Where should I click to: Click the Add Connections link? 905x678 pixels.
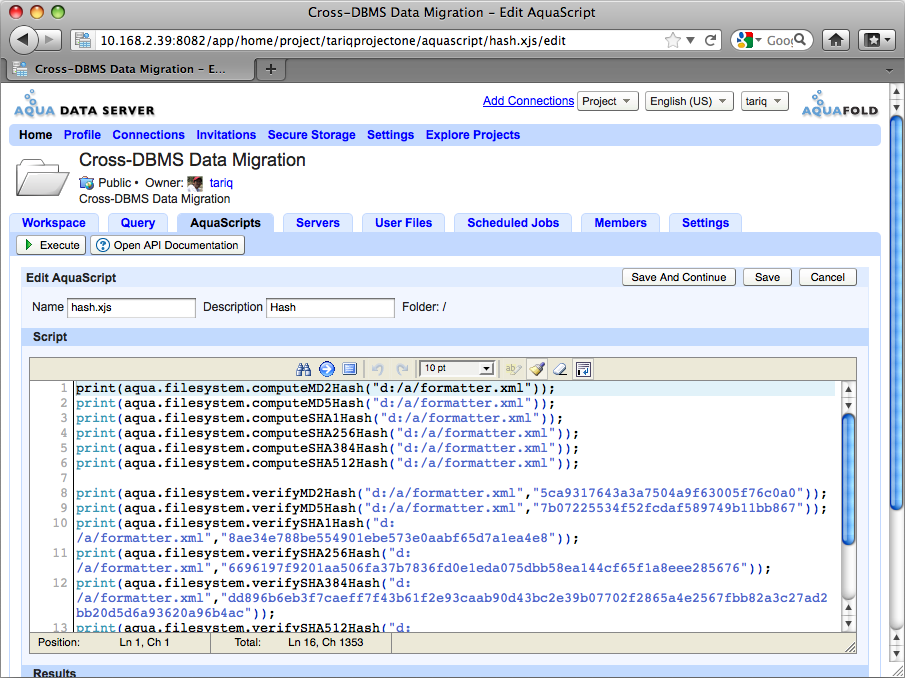tap(528, 101)
